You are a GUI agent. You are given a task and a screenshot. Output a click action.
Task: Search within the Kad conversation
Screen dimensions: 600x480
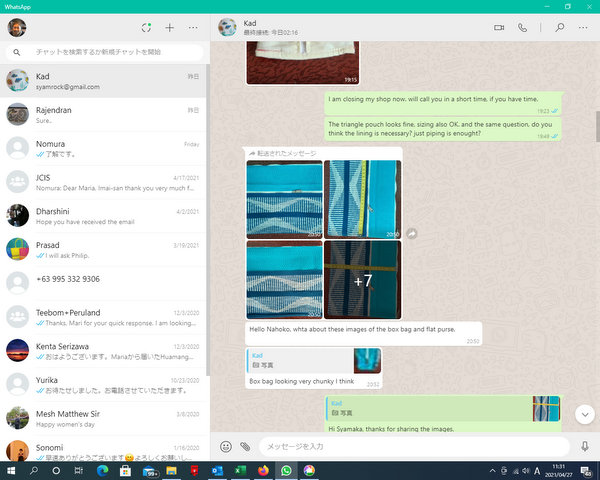[x=560, y=27]
